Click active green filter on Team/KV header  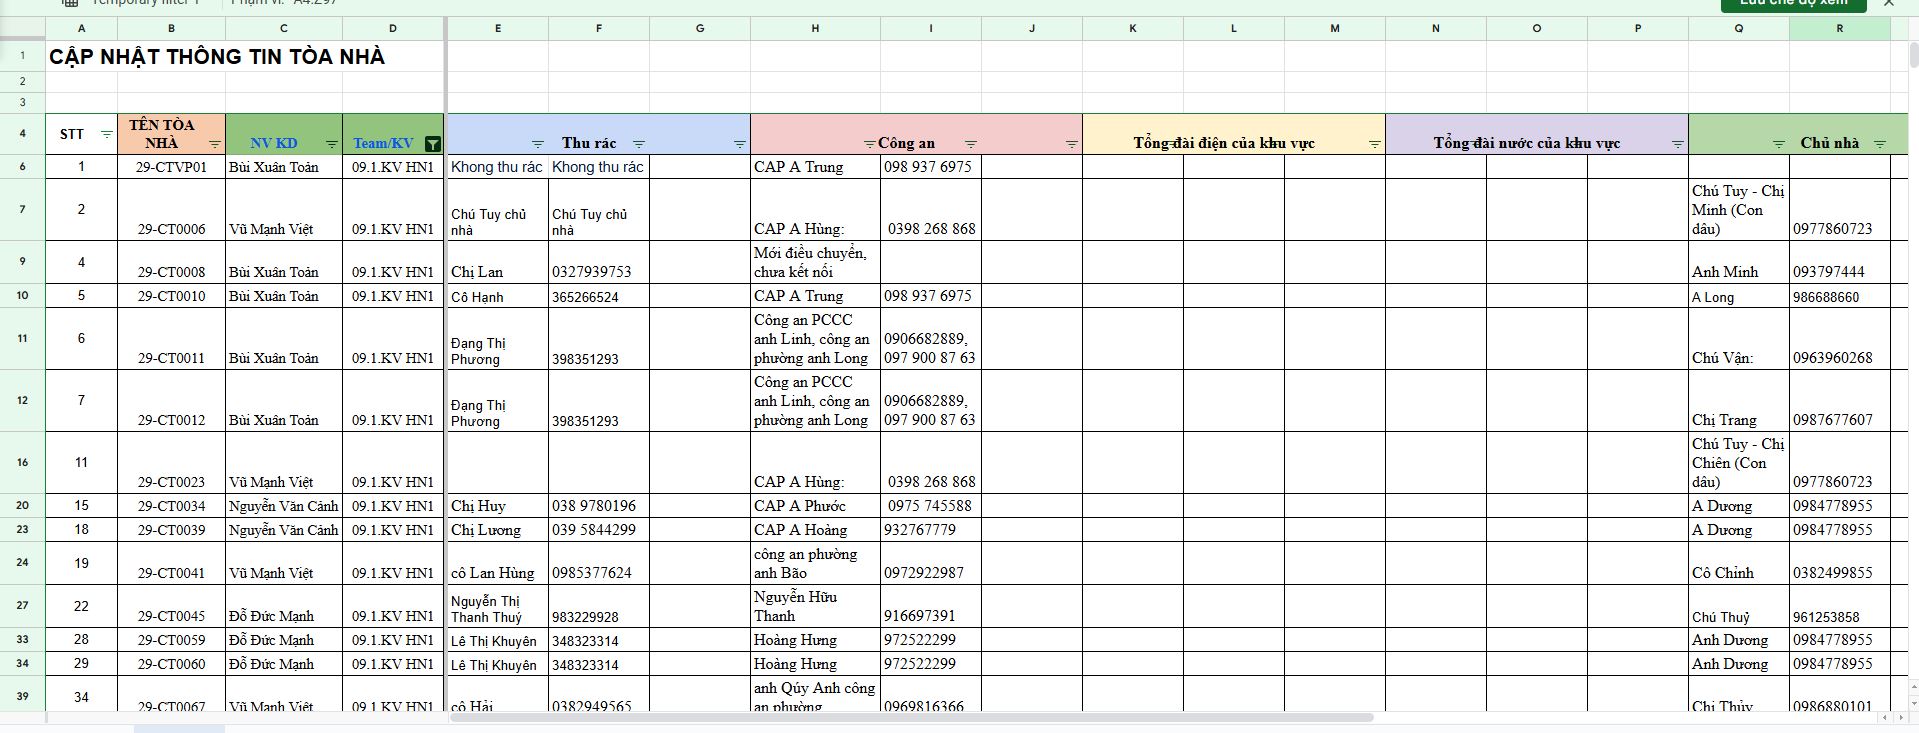coord(432,144)
